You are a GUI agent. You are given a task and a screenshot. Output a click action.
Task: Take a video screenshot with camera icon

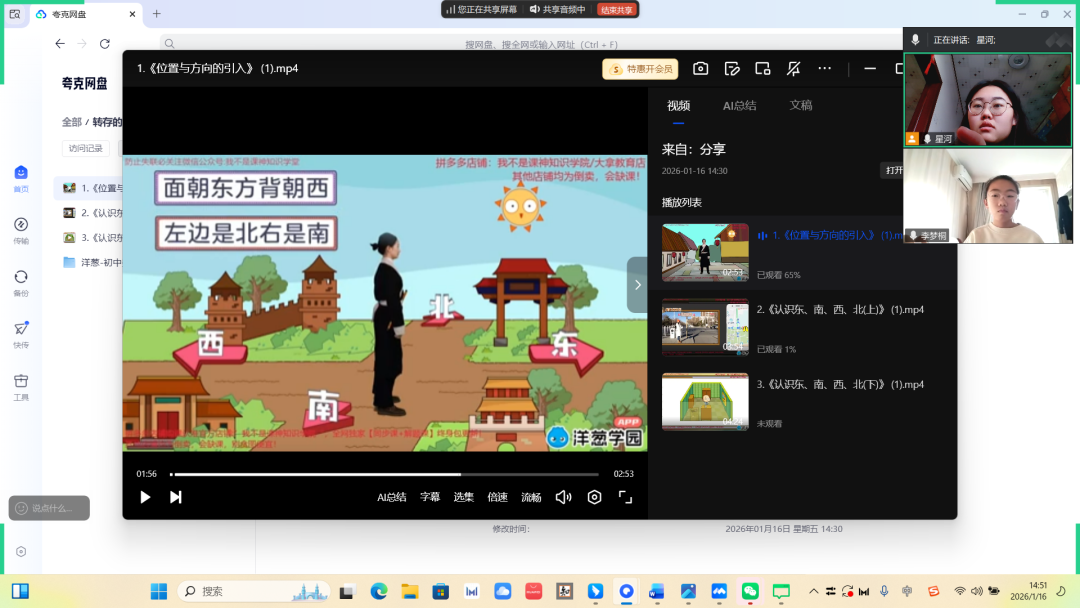point(700,68)
